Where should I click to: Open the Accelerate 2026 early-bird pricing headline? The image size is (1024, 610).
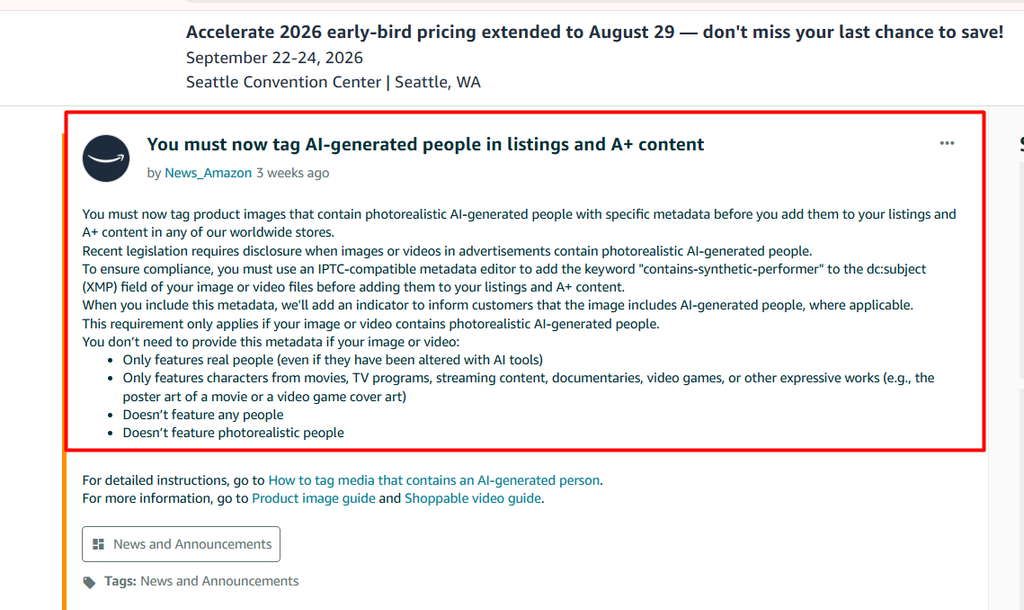(x=594, y=32)
